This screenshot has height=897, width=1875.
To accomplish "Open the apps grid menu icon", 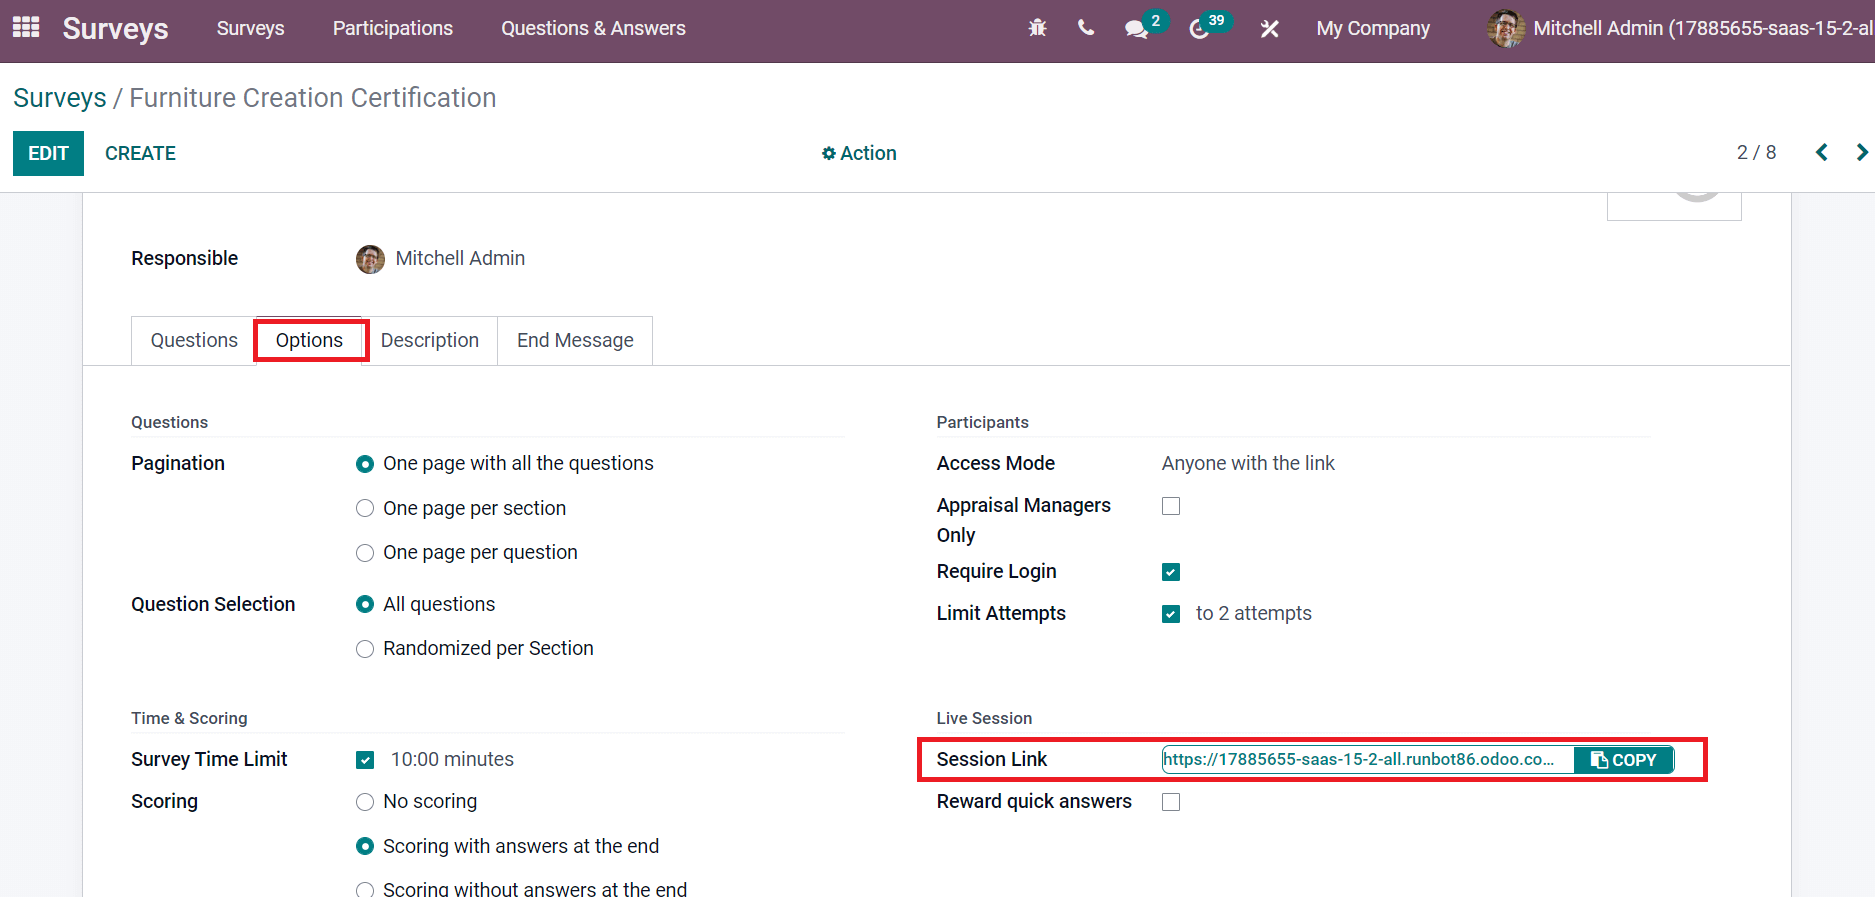I will 26,28.
